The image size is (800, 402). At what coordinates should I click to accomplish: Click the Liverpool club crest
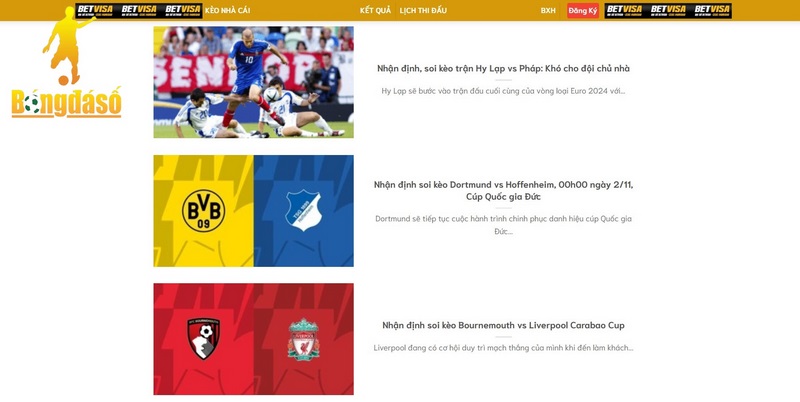pos(304,339)
